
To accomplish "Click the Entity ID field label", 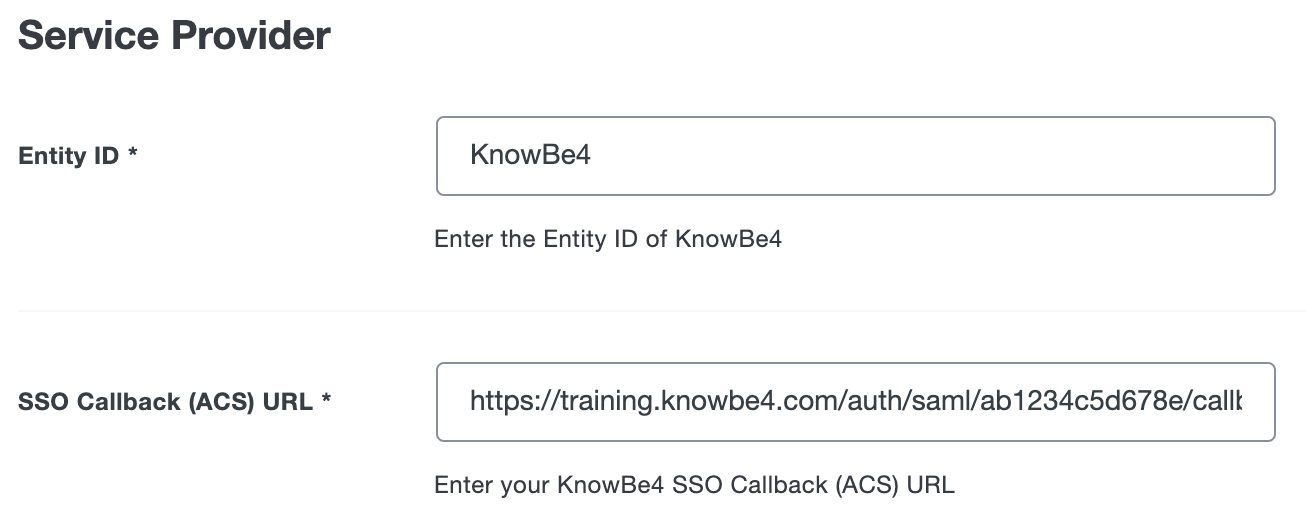I will click(x=68, y=157).
